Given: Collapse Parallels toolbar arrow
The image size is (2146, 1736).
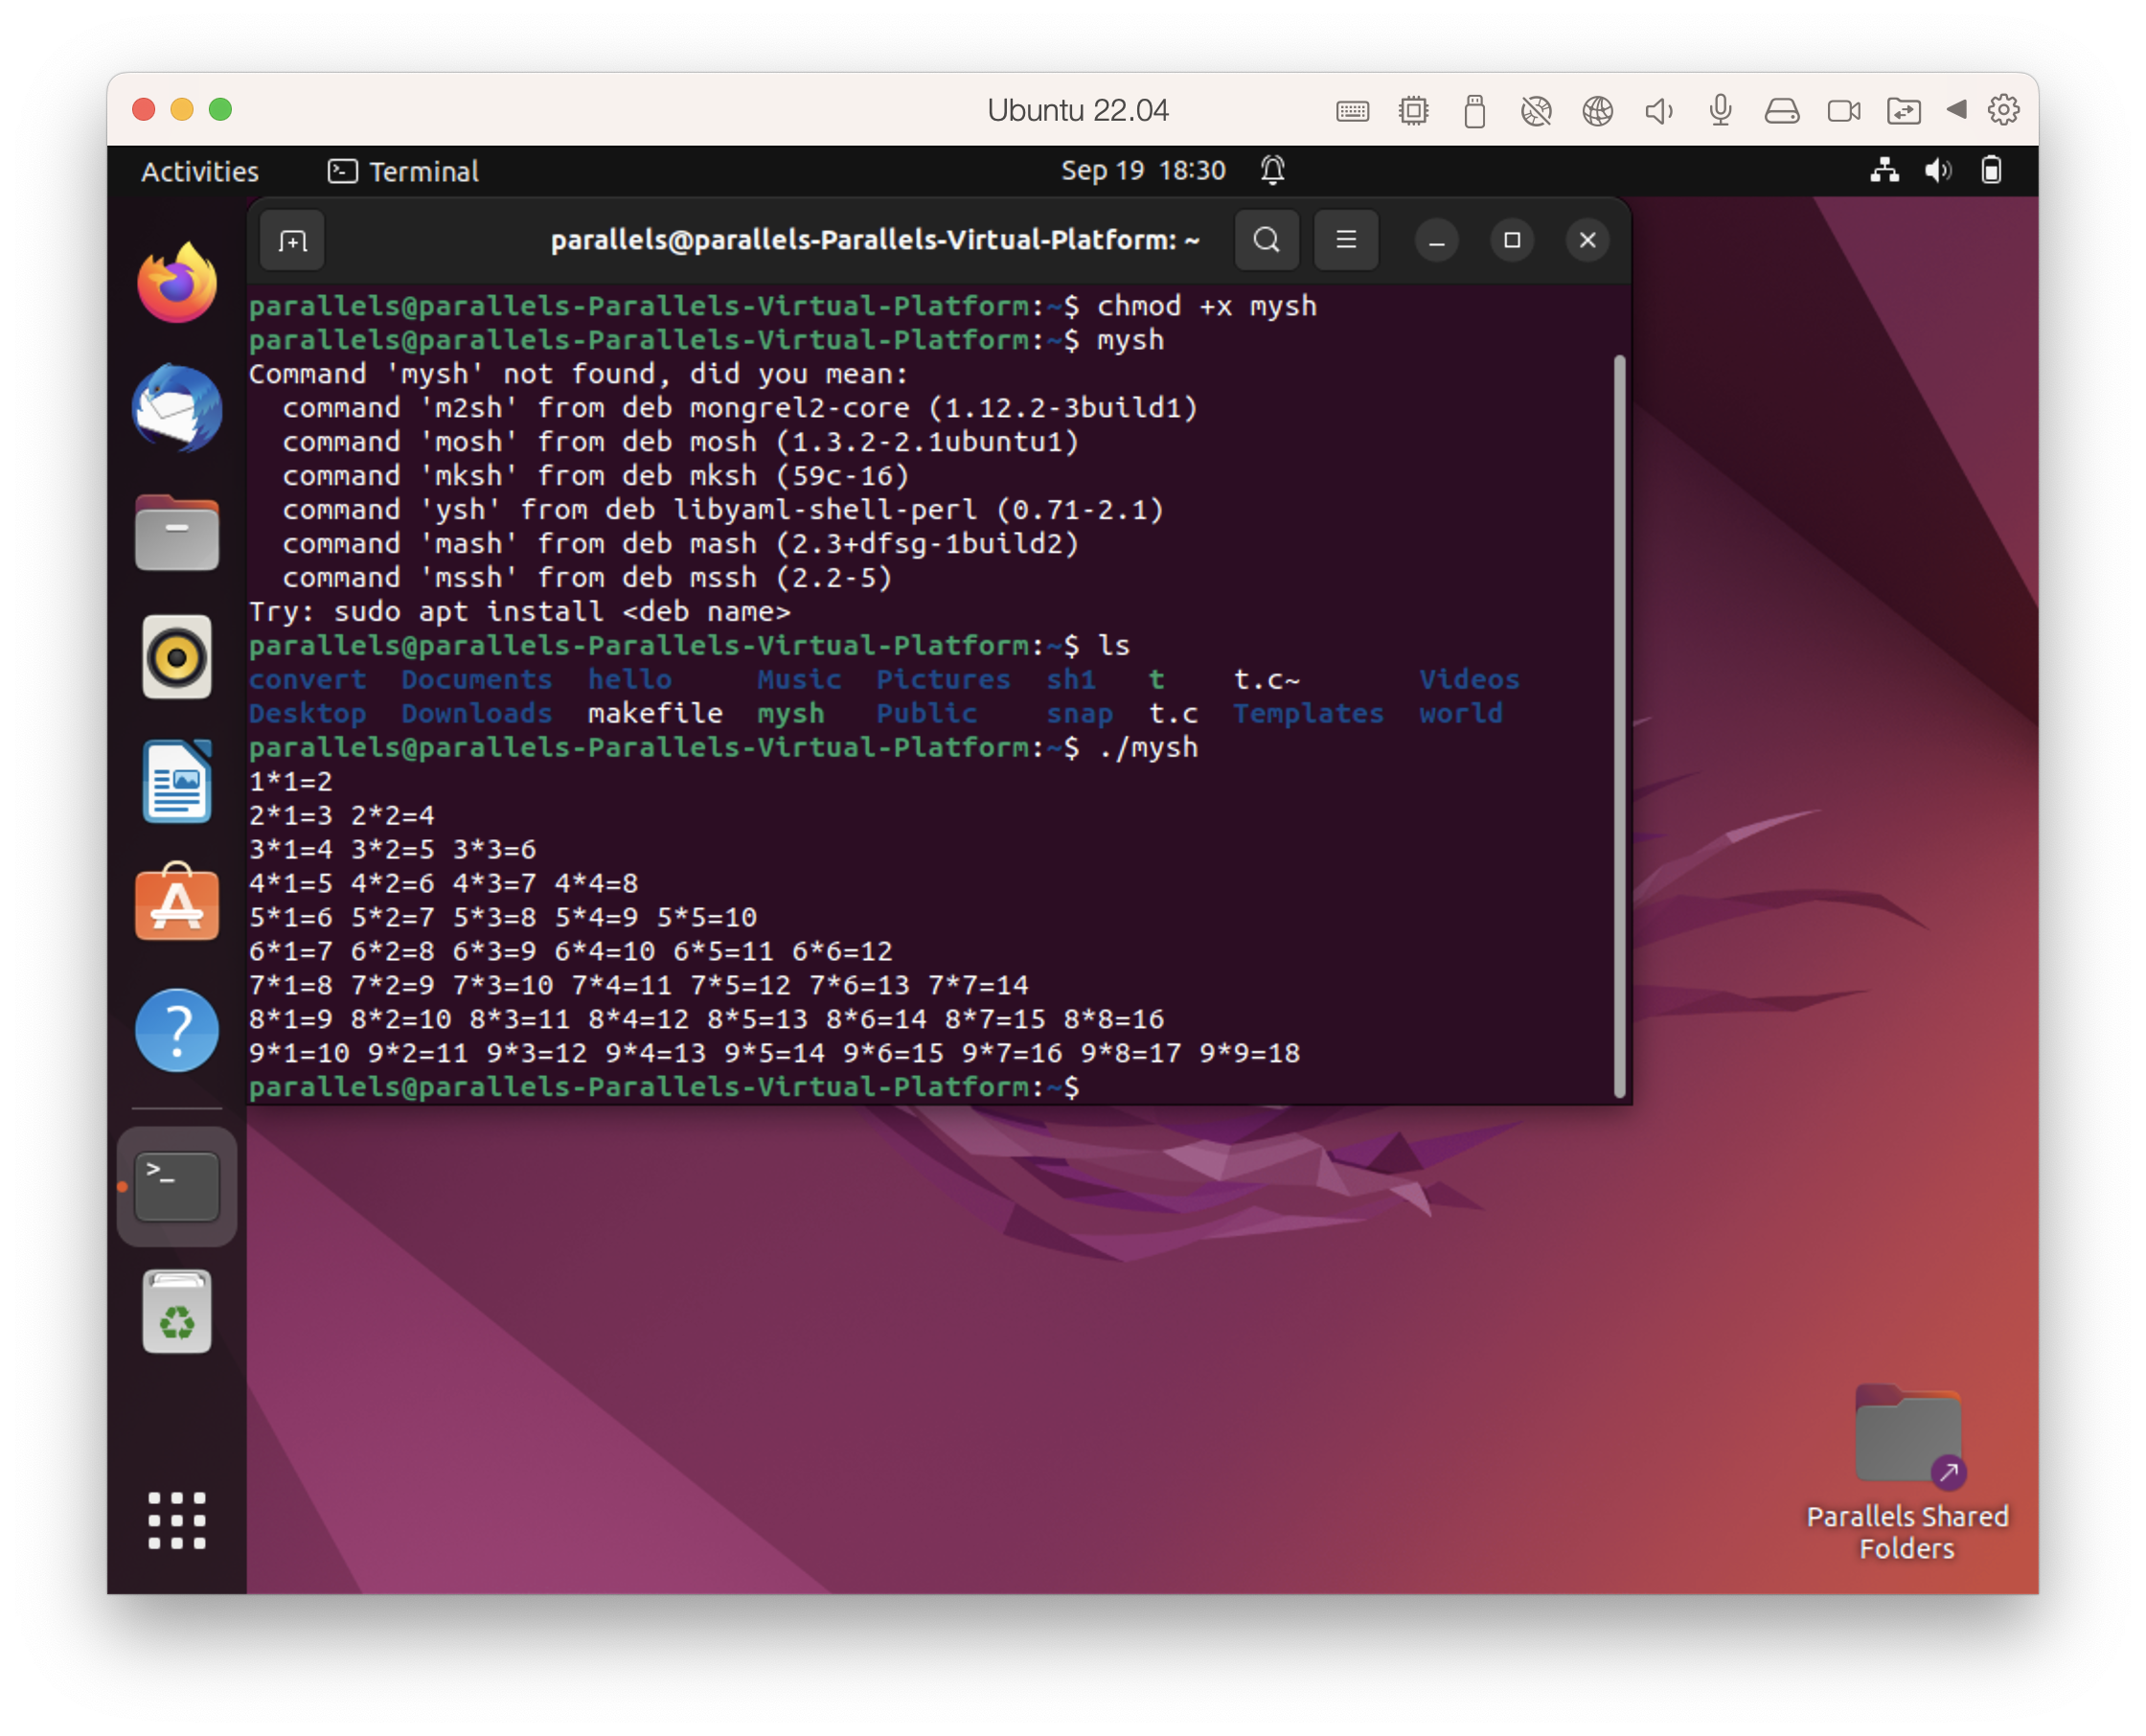Looking at the screenshot, I should coord(1956,109).
